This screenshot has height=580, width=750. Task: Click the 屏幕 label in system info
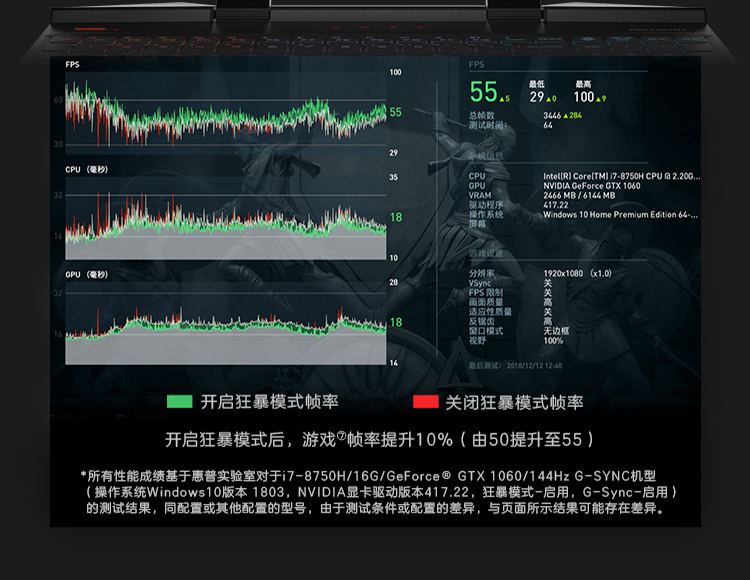click(x=477, y=224)
